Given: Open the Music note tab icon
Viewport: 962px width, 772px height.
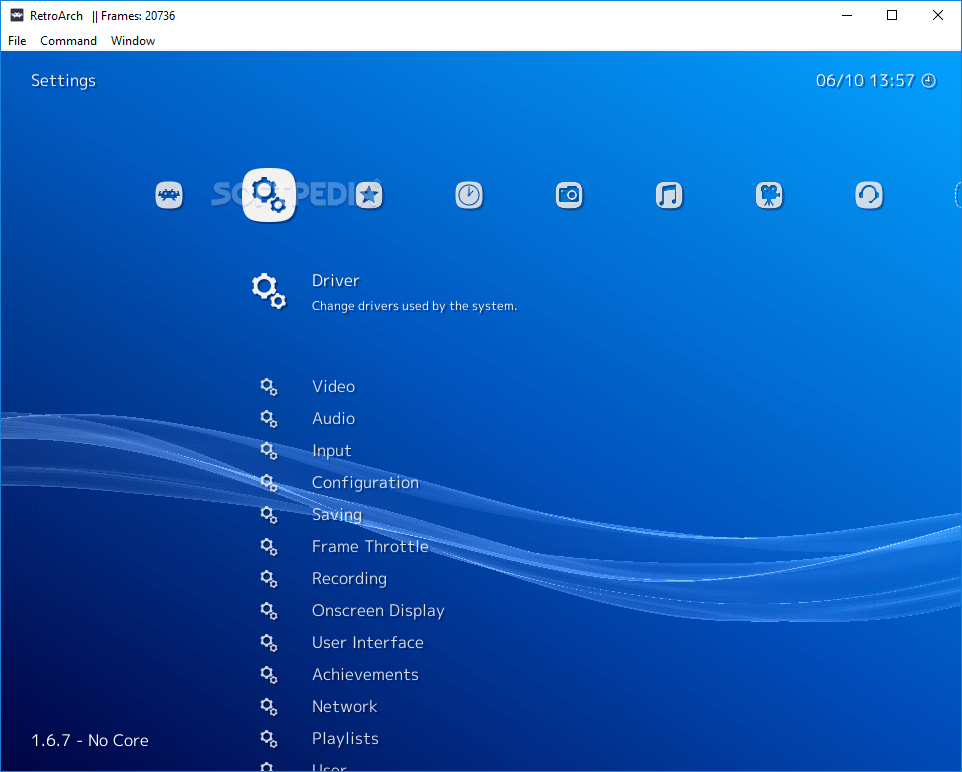Looking at the screenshot, I should [669, 195].
